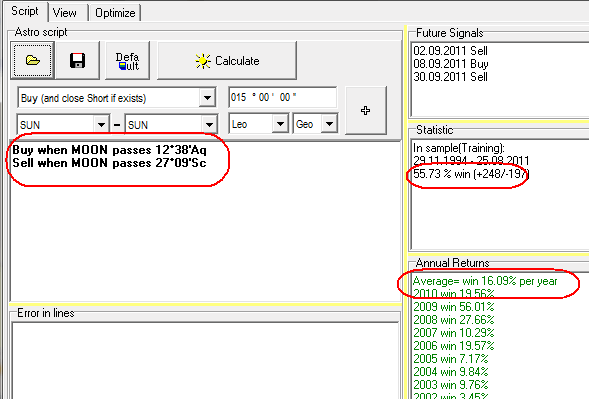Switch to the Optimize tab
Screen dimensions: 589x399
115,13
